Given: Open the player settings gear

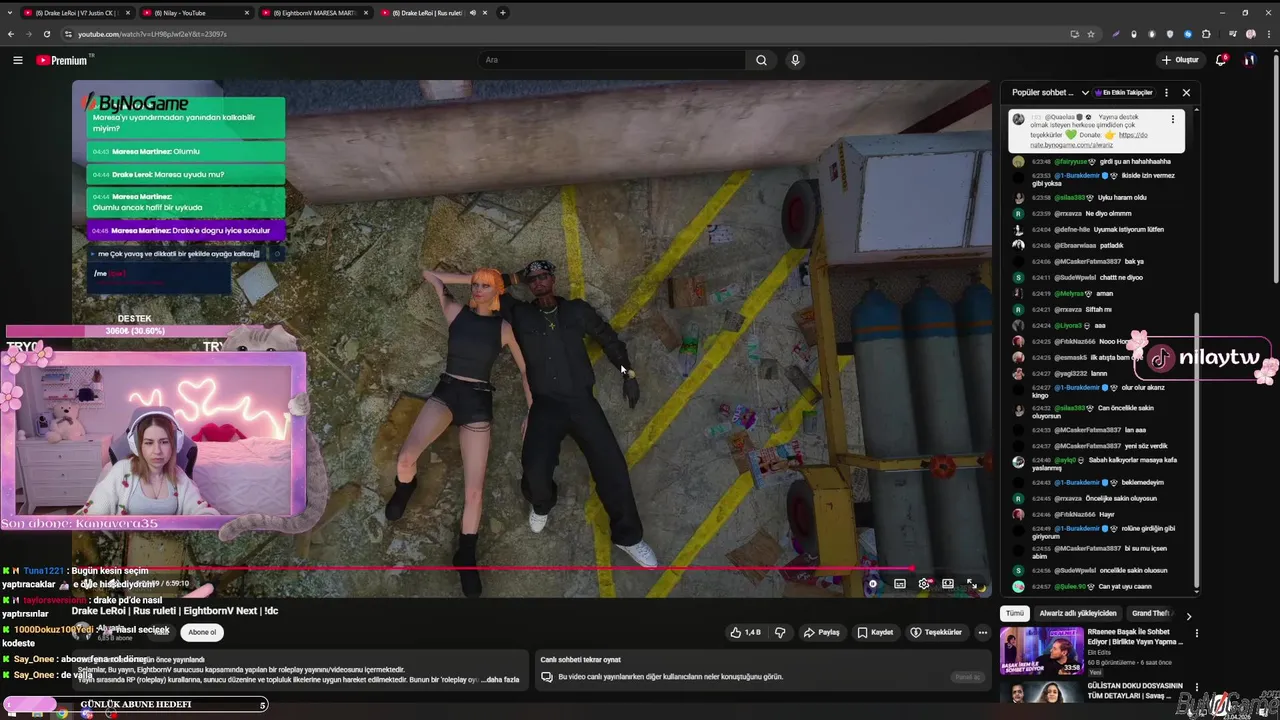Looking at the screenshot, I should [x=924, y=584].
